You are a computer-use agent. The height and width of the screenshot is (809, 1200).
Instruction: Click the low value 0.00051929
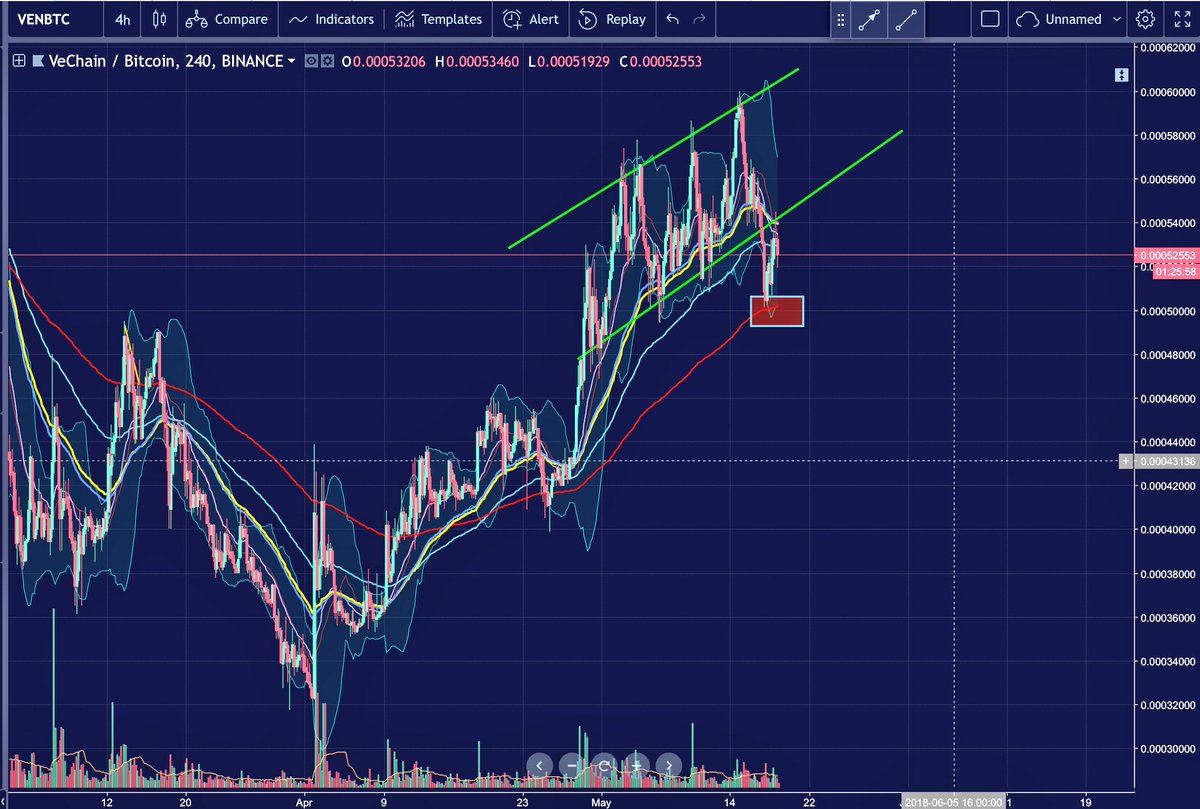[574, 62]
